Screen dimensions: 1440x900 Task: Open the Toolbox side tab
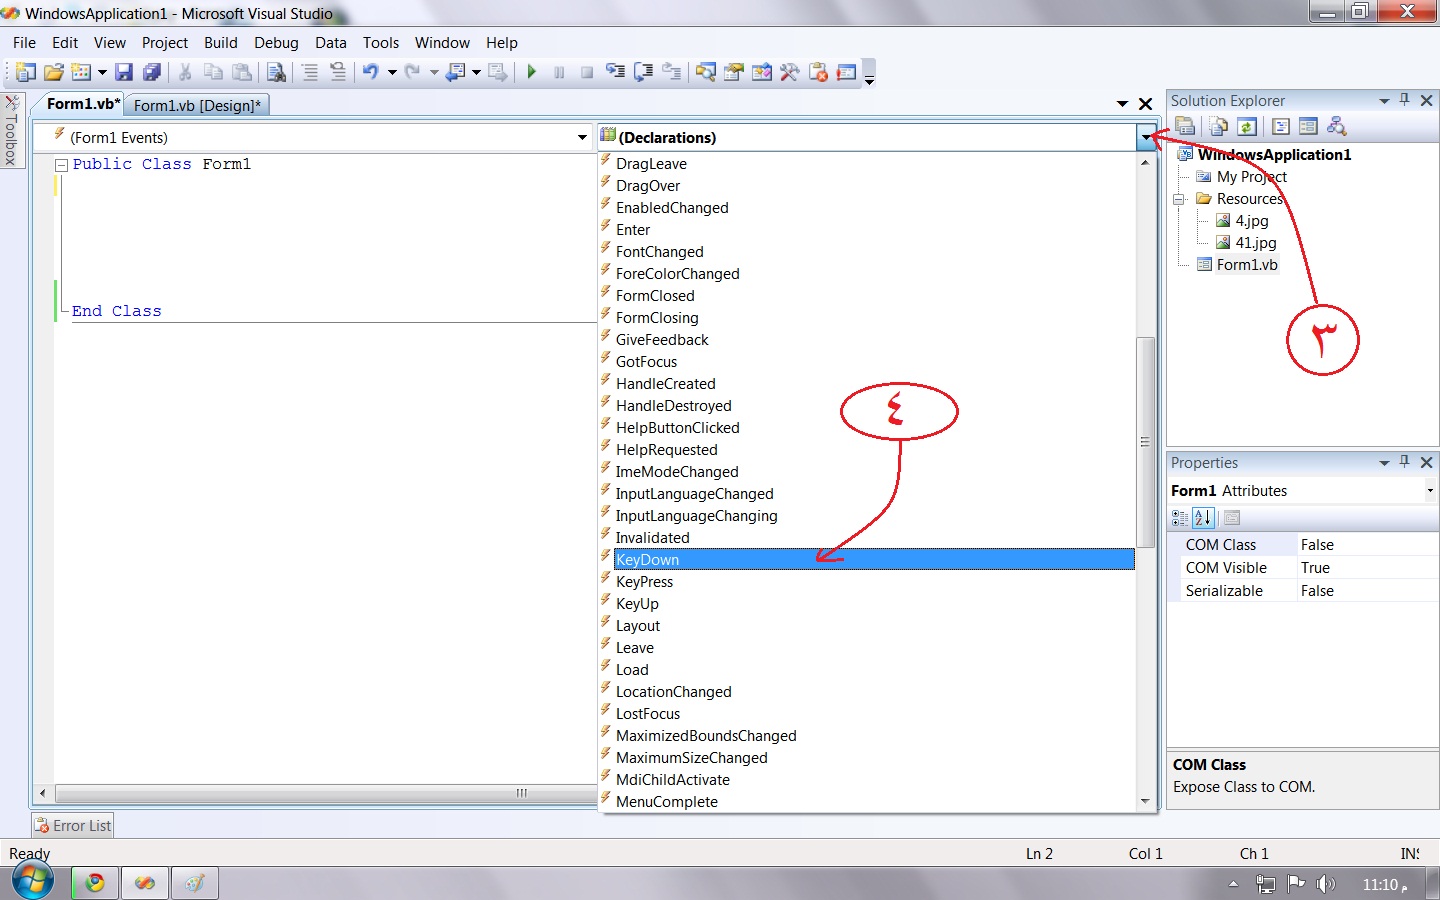pos(12,131)
